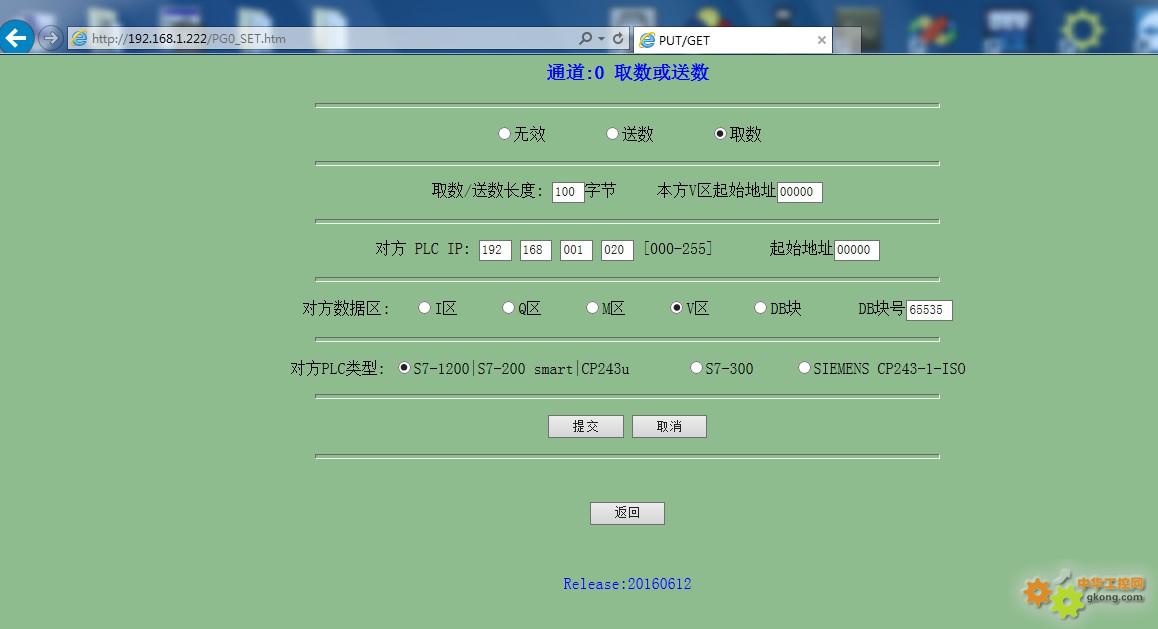Select the 送数 radio option

coord(612,134)
